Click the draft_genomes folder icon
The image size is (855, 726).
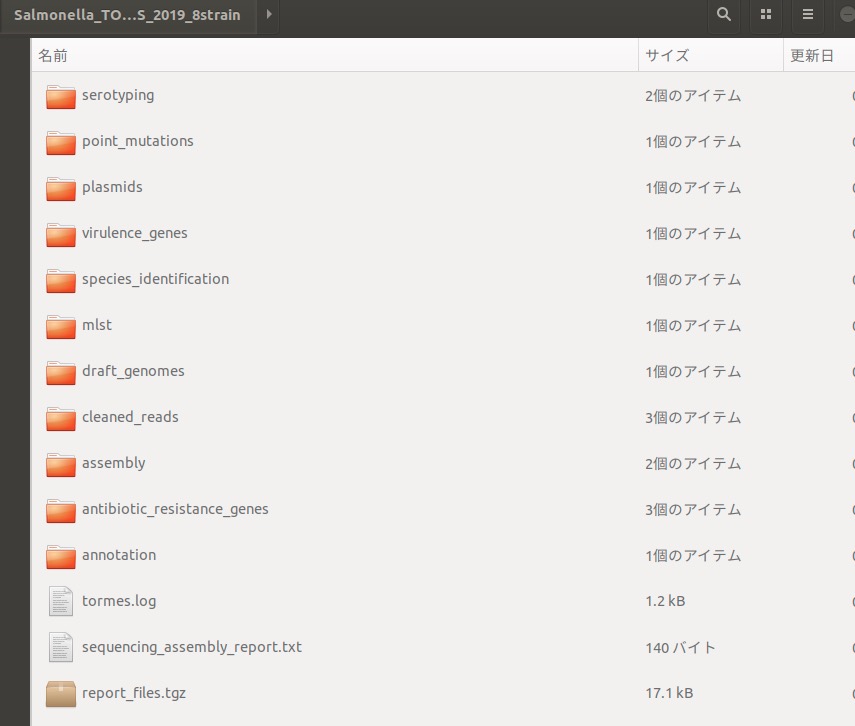[61, 373]
